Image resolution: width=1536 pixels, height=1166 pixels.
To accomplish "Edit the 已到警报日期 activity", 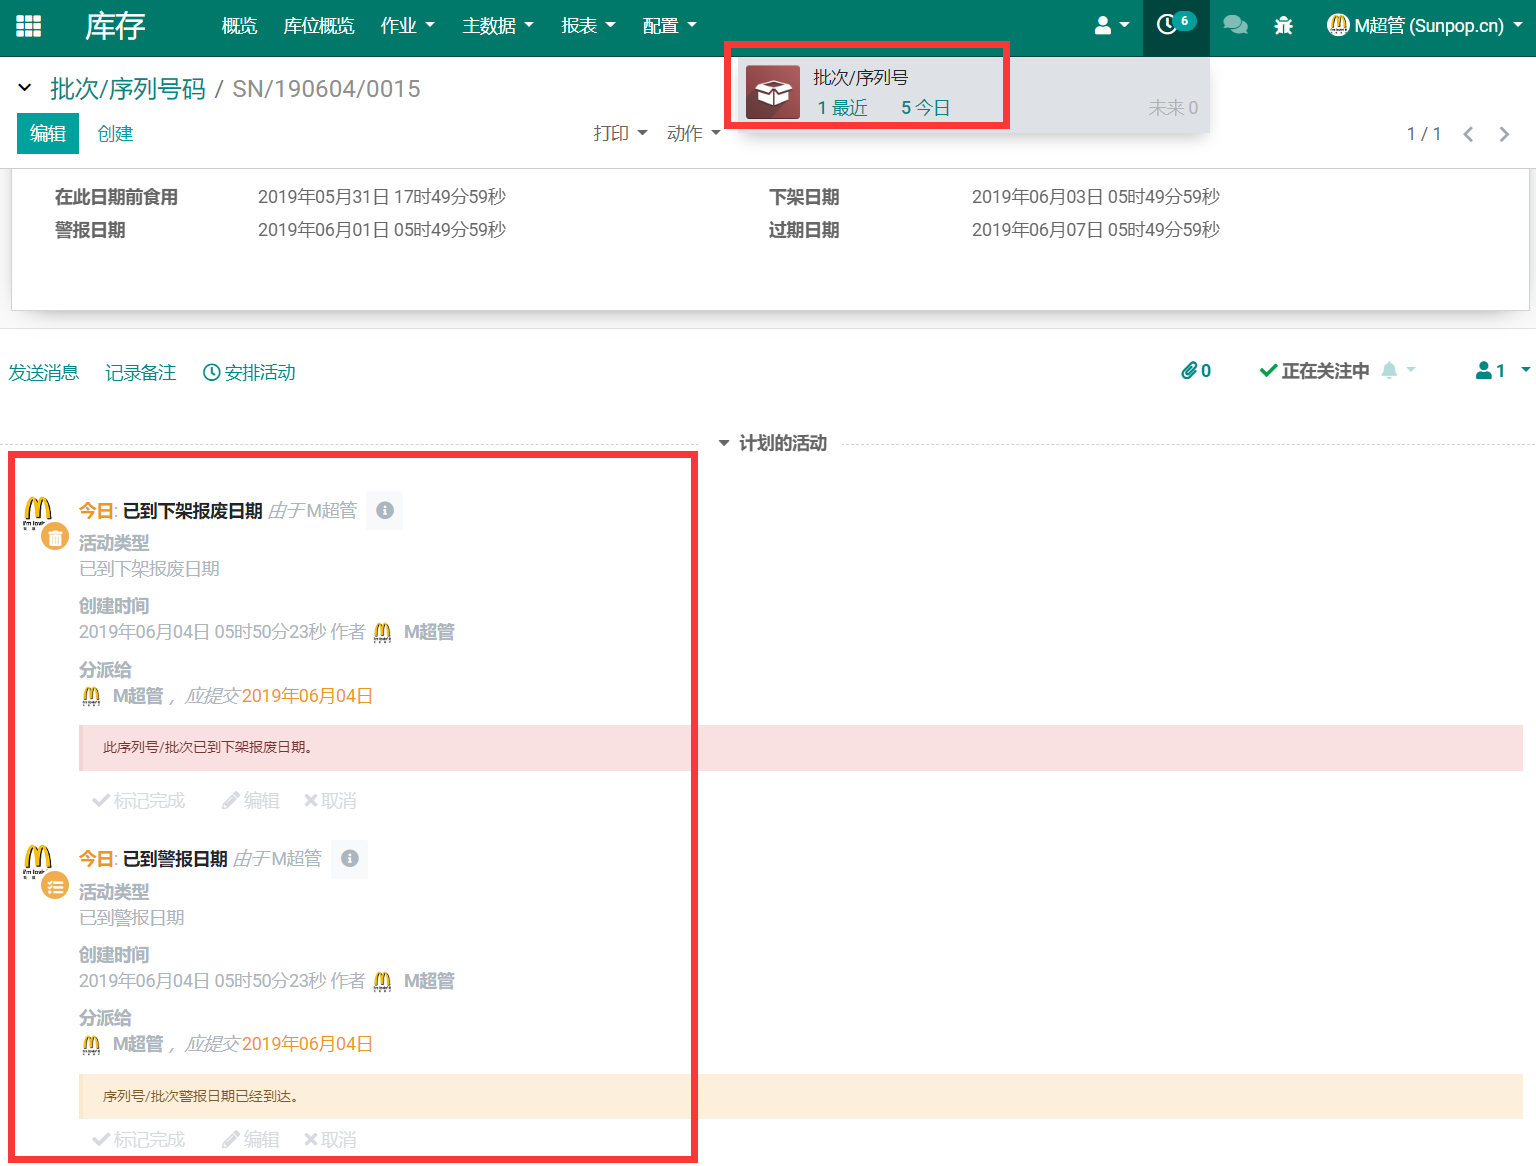I will click(x=251, y=1140).
